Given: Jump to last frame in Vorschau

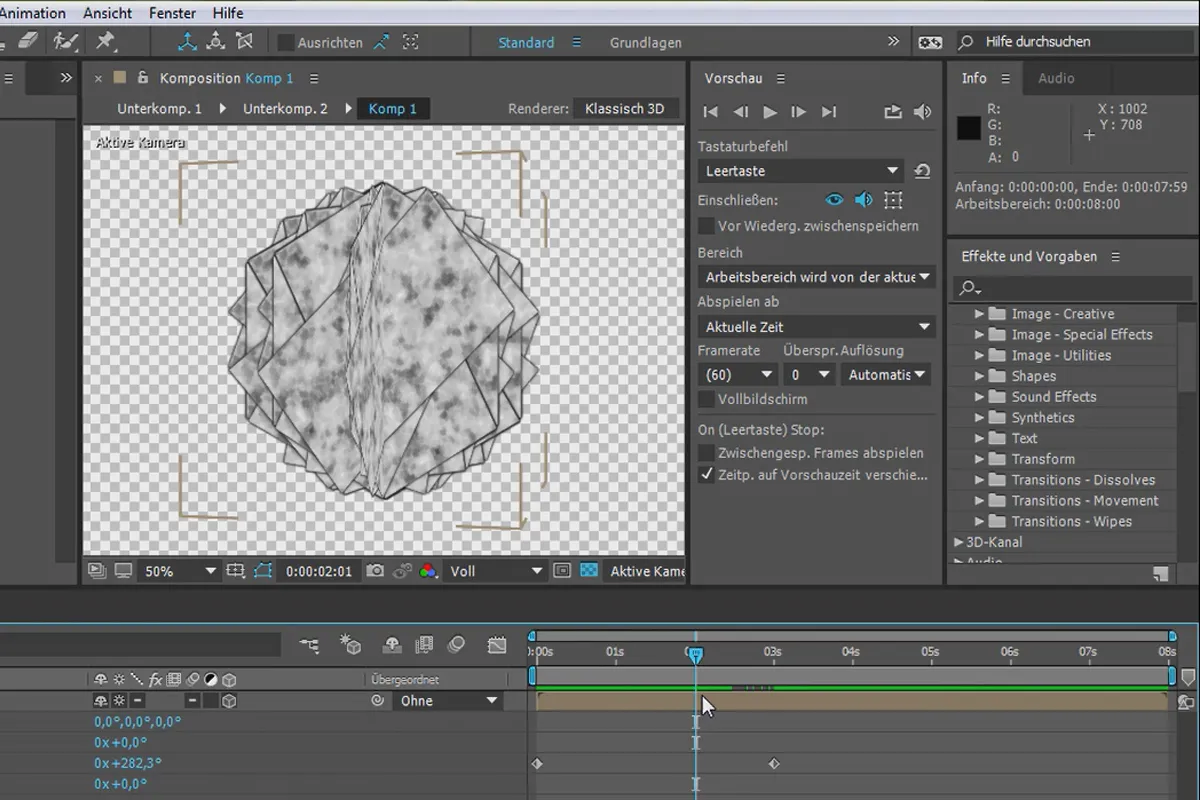Looking at the screenshot, I should [829, 113].
